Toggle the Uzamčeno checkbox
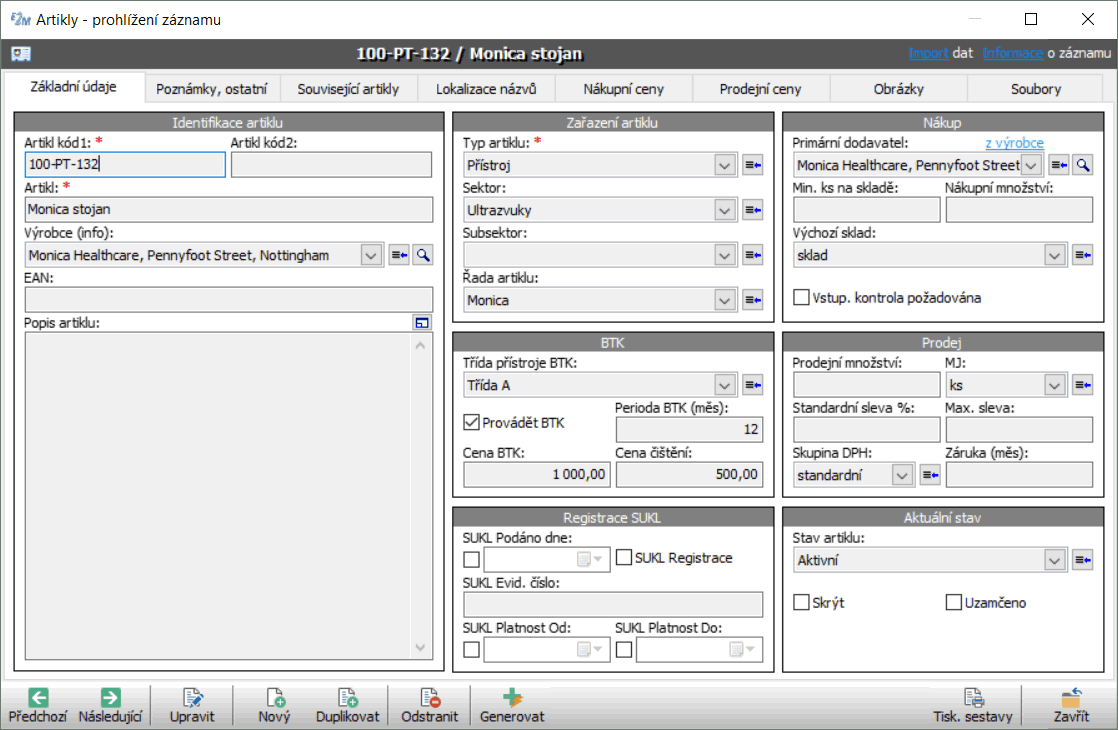 click(x=954, y=602)
